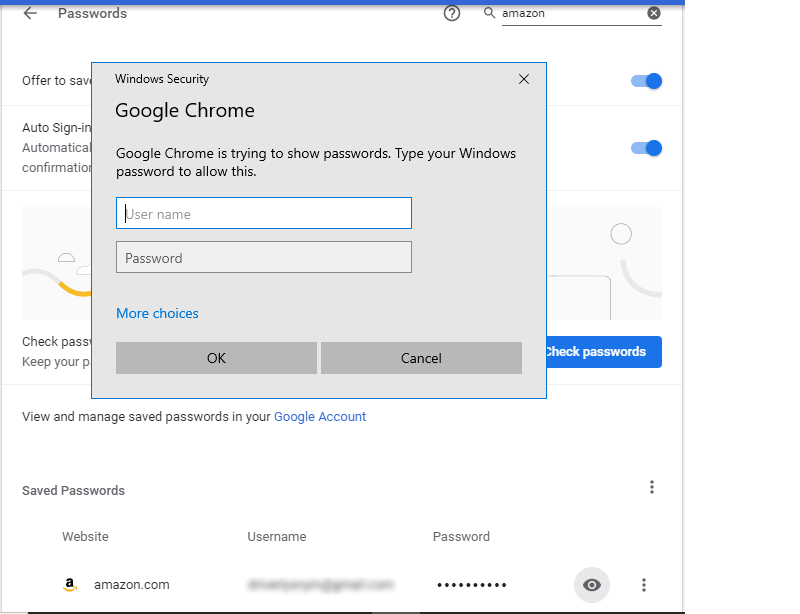Click the User name field
Screen dimensions: 800x614
264,213
